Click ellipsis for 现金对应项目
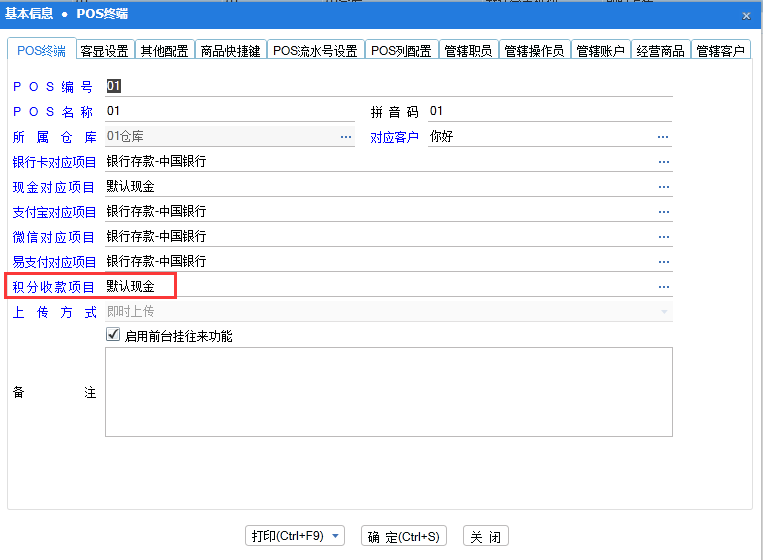Image resolution: width=763 pixels, height=560 pixels. coord(663,186)
